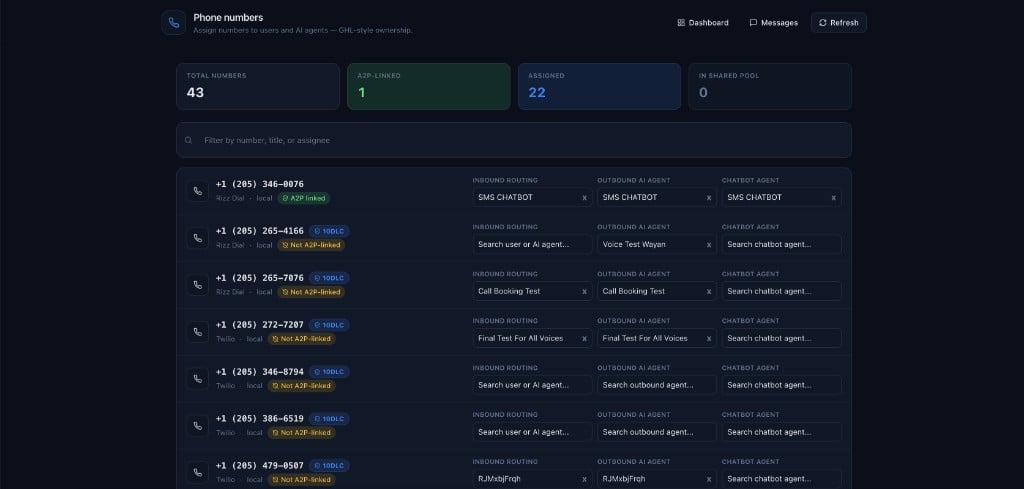
Task: Clear Final Test For All Voices inbound routing
Action: pos(584,339)
